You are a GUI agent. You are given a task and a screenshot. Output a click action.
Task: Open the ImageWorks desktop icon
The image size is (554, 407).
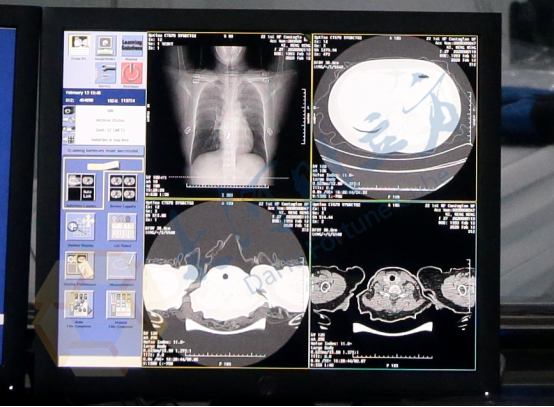[105, 46]
